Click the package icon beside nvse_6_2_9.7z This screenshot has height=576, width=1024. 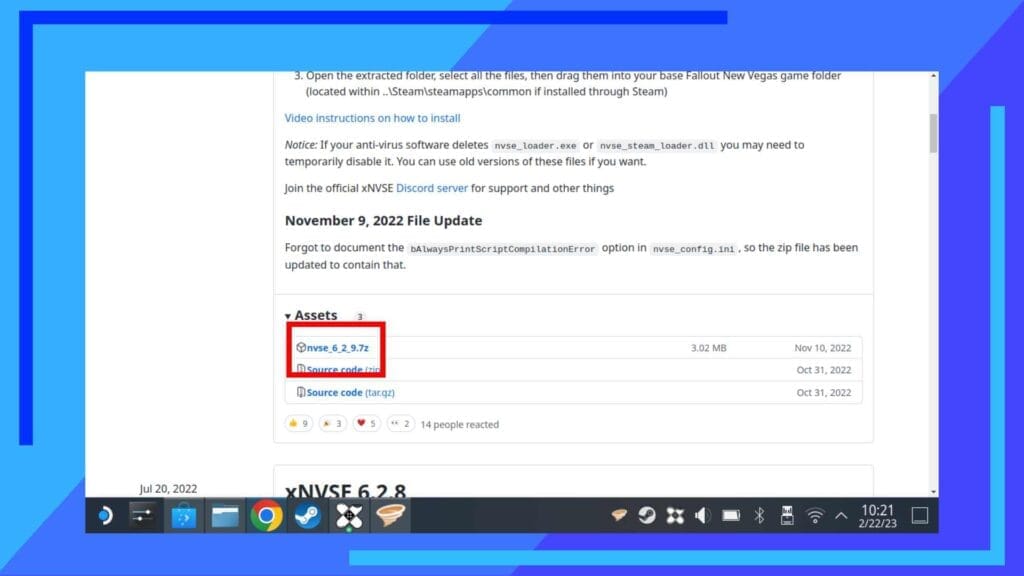[x=300, y=347]
